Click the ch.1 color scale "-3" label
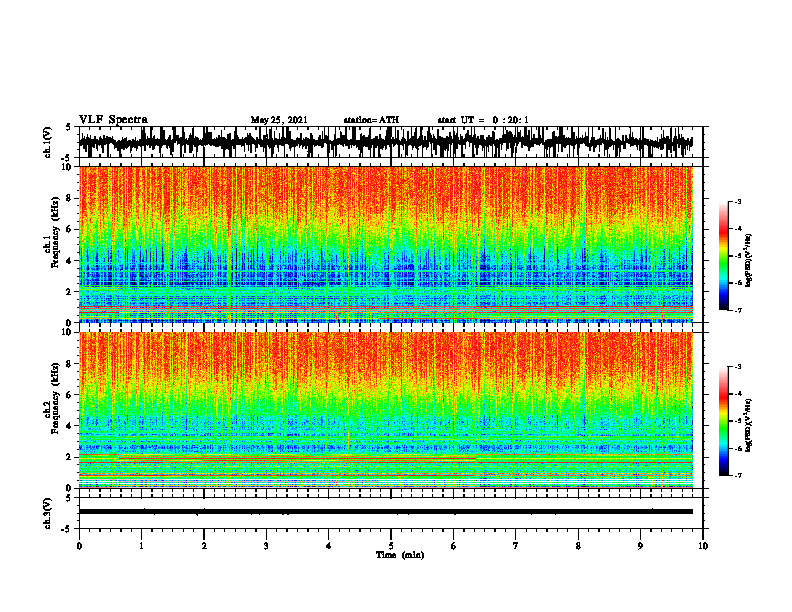Screen dimensions: 792x612 tap(738, 202)
